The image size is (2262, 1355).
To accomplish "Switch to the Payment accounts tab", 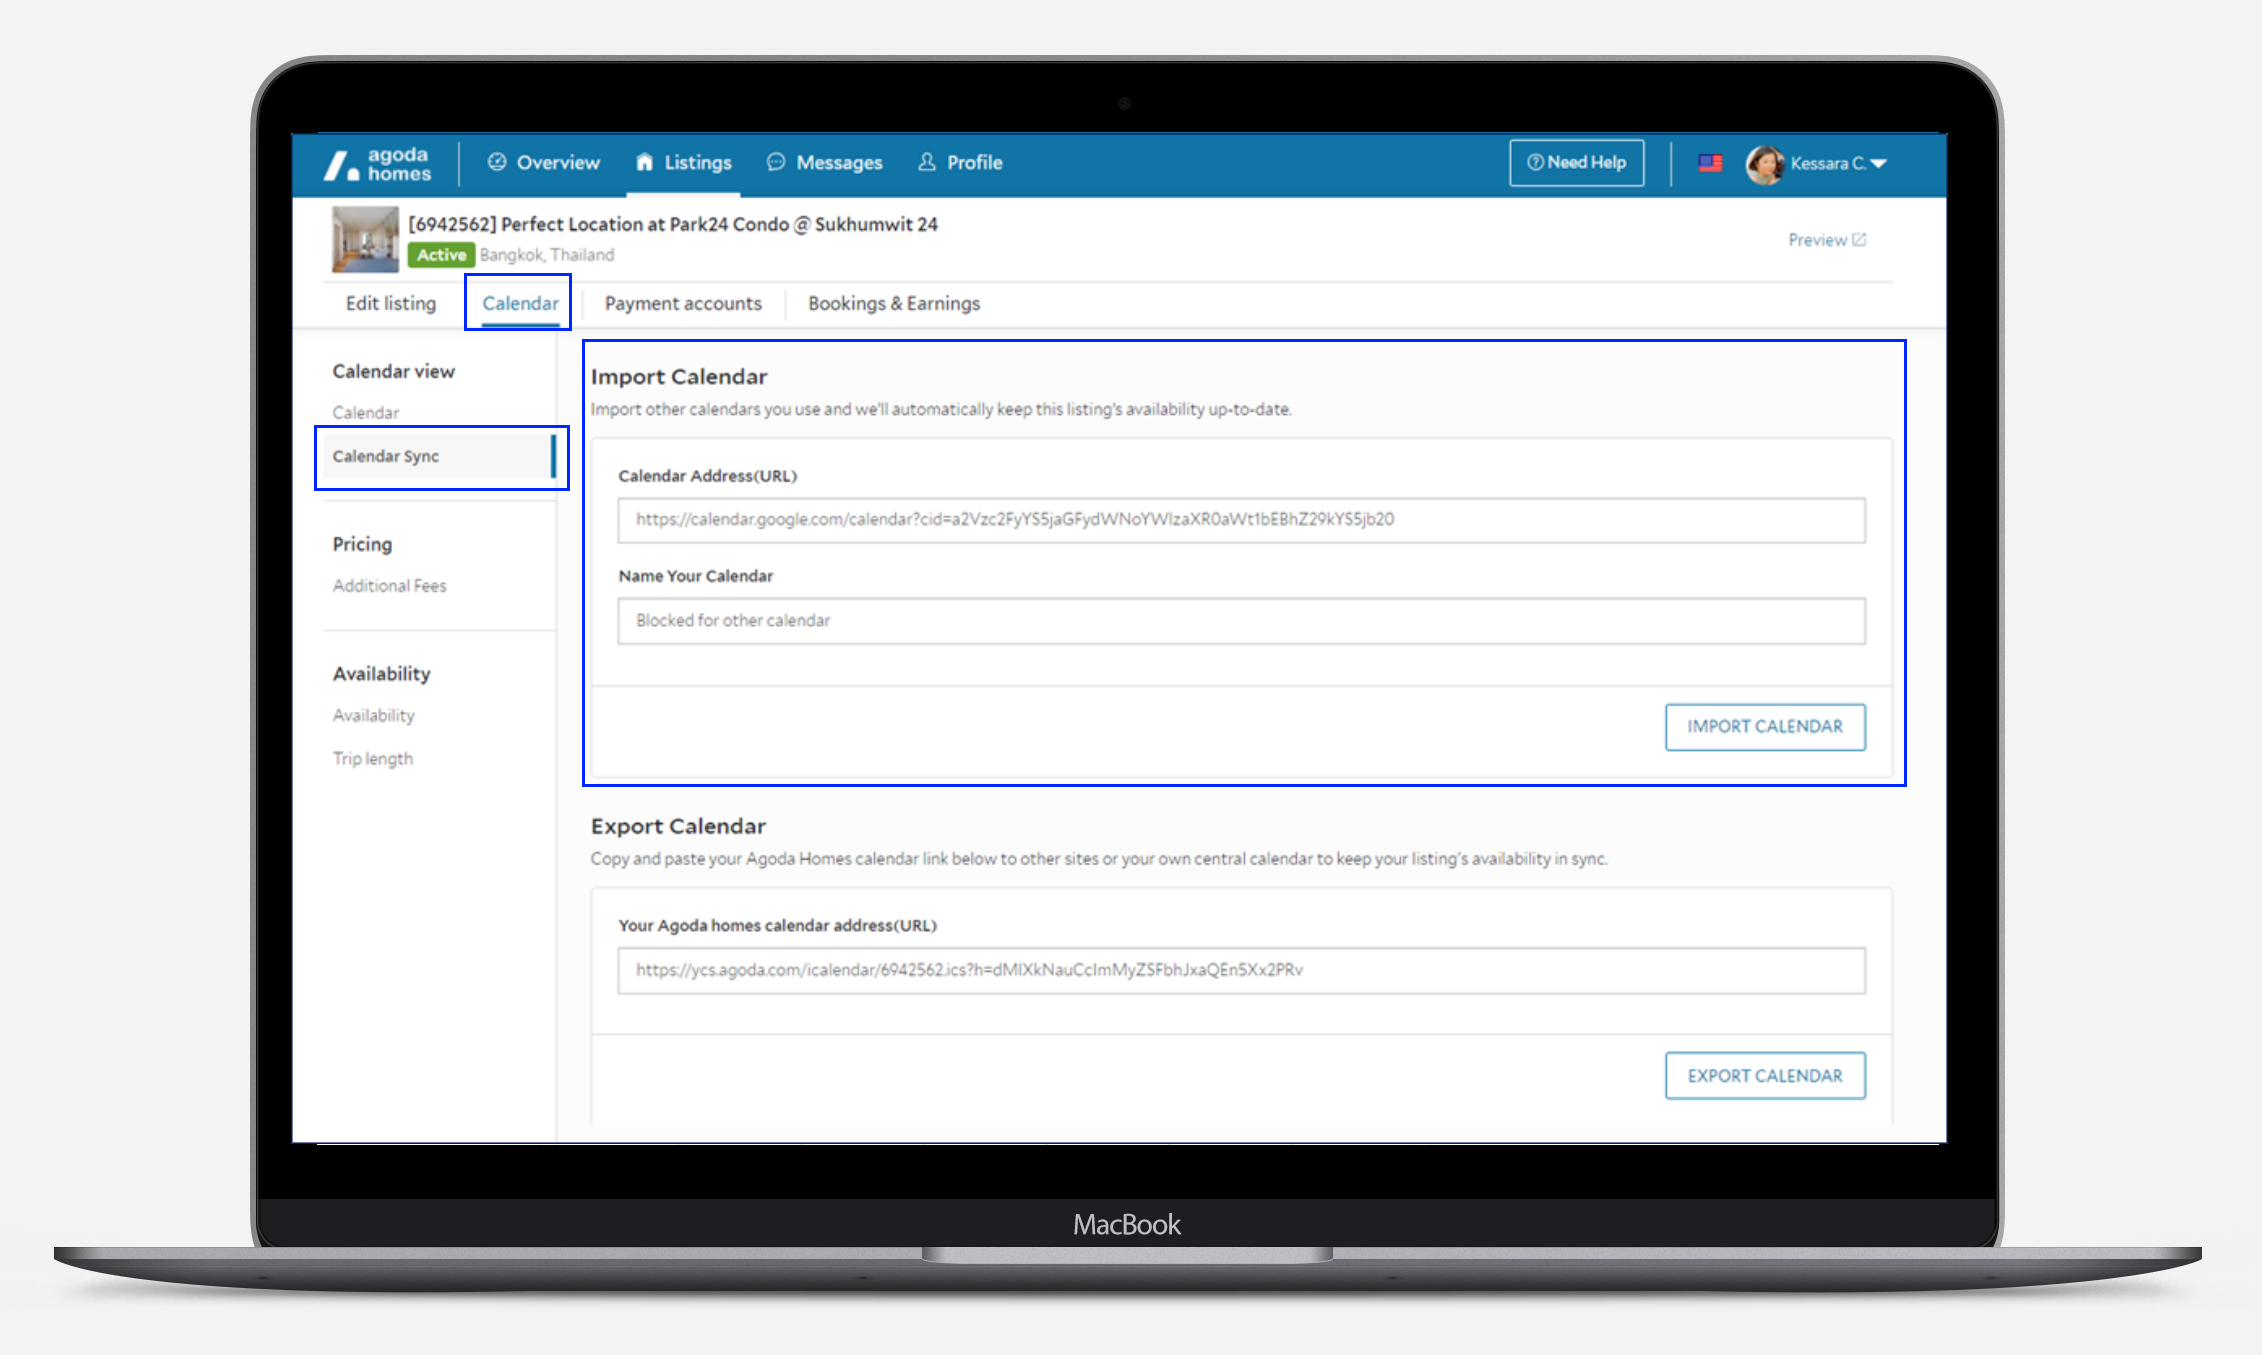I will tap(683, 304).
